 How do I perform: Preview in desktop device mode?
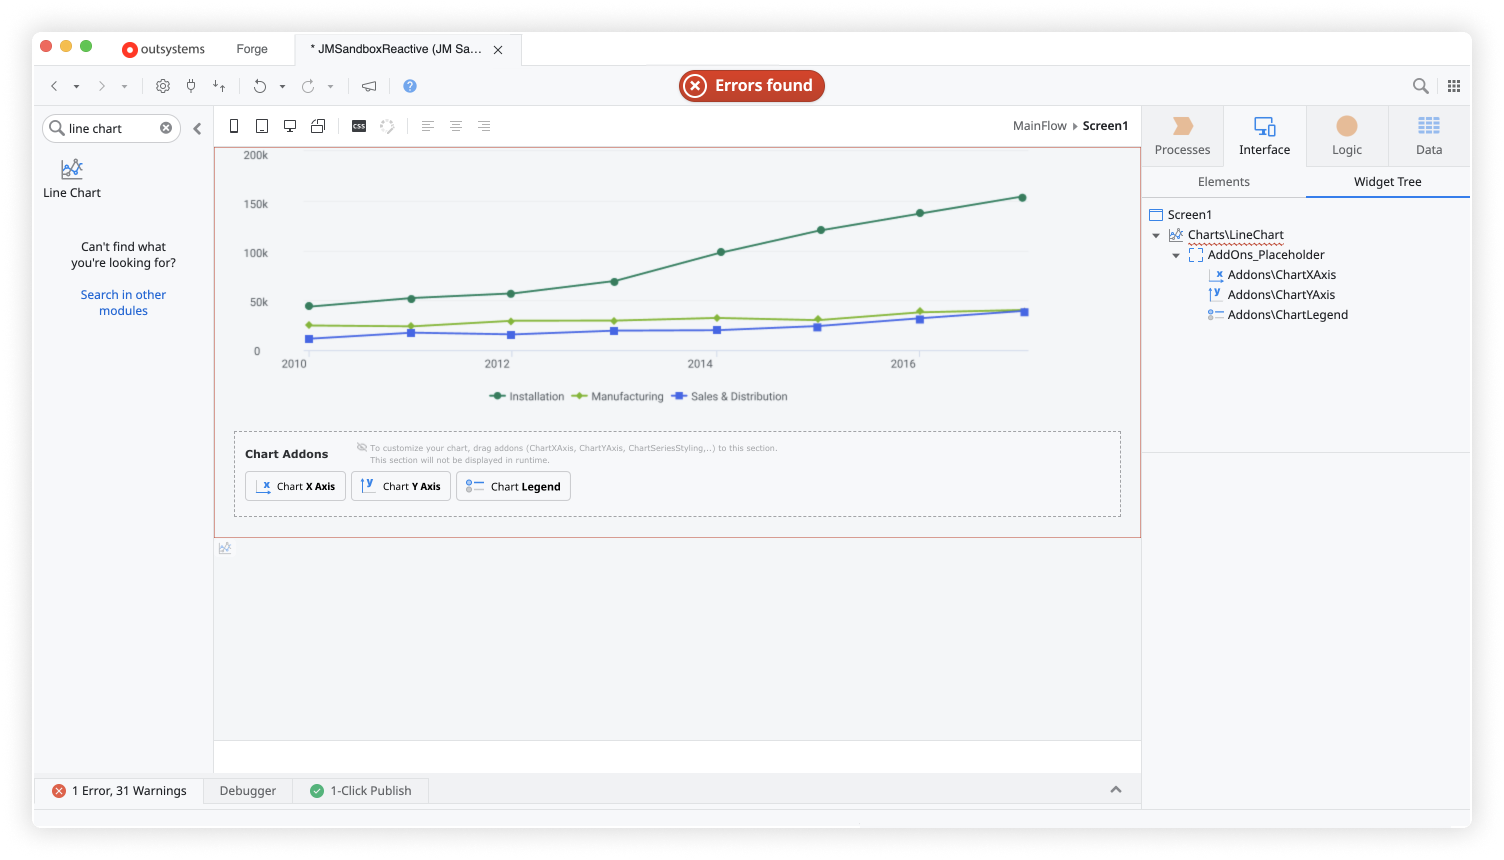point(290,126)
